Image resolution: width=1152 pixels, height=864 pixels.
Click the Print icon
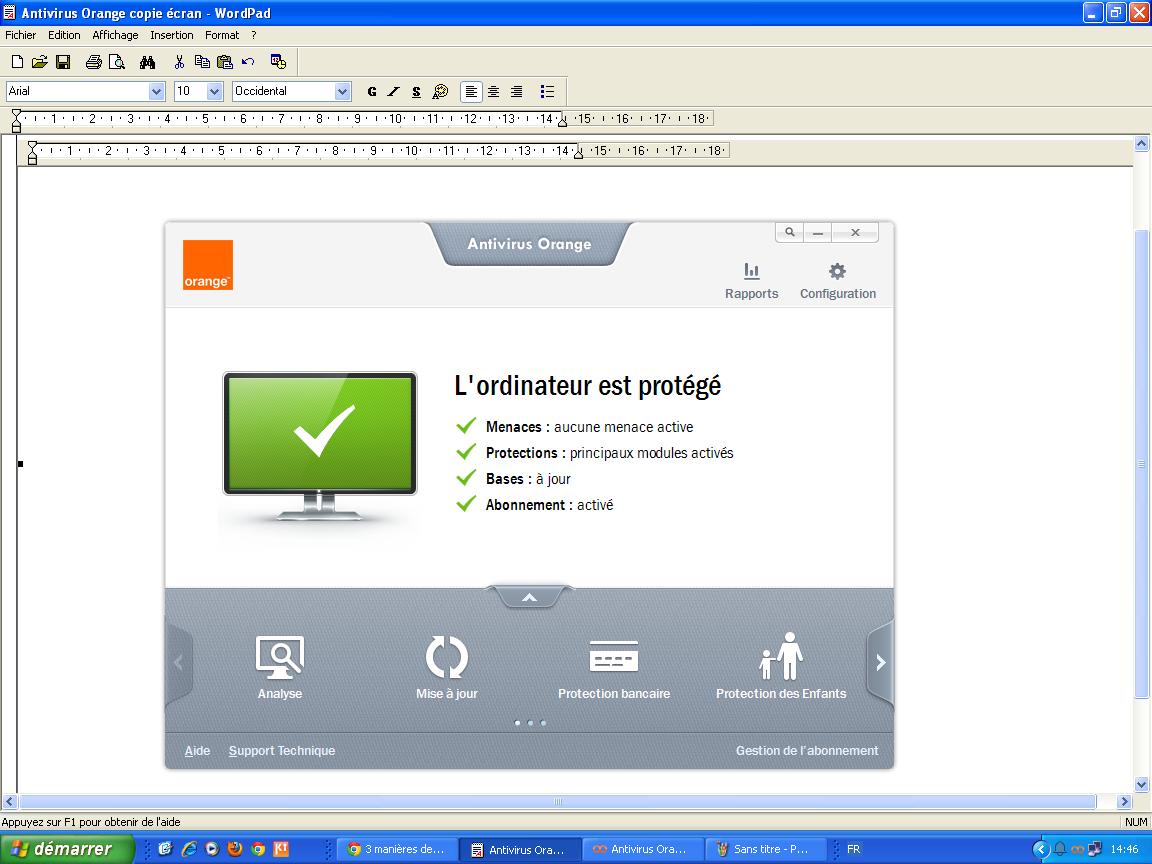coord(93,62)
